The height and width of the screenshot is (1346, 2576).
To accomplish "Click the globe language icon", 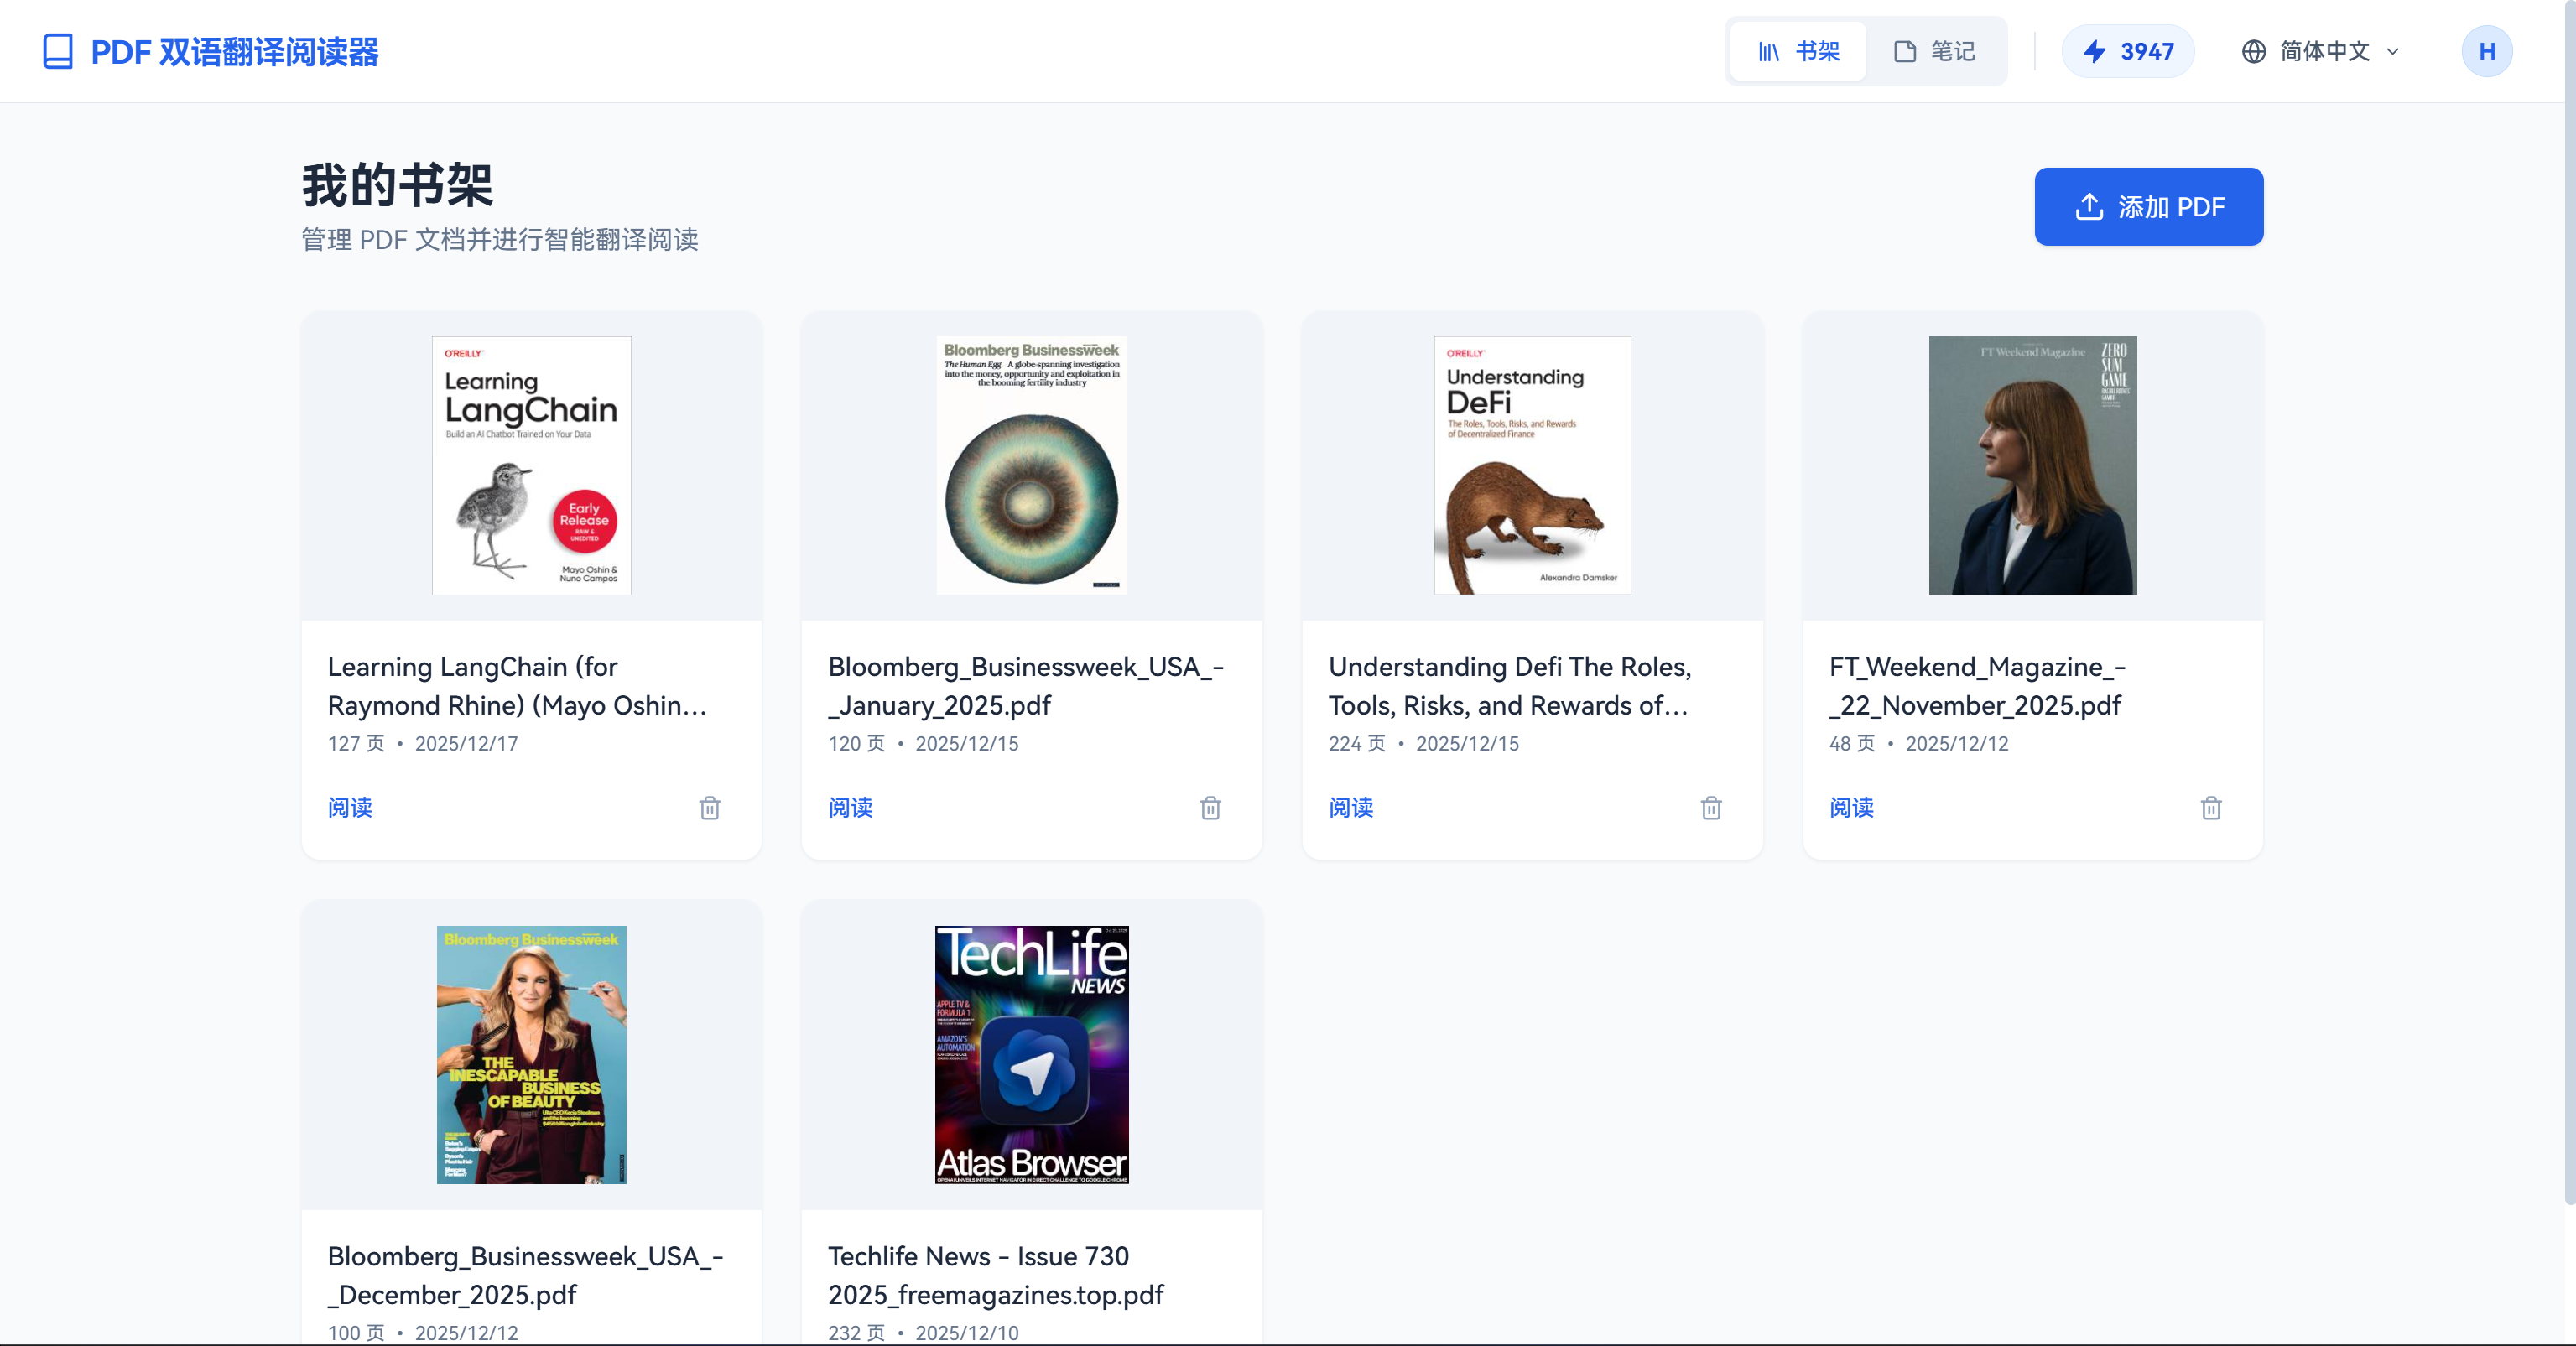I will click(x=2254, y=51).
